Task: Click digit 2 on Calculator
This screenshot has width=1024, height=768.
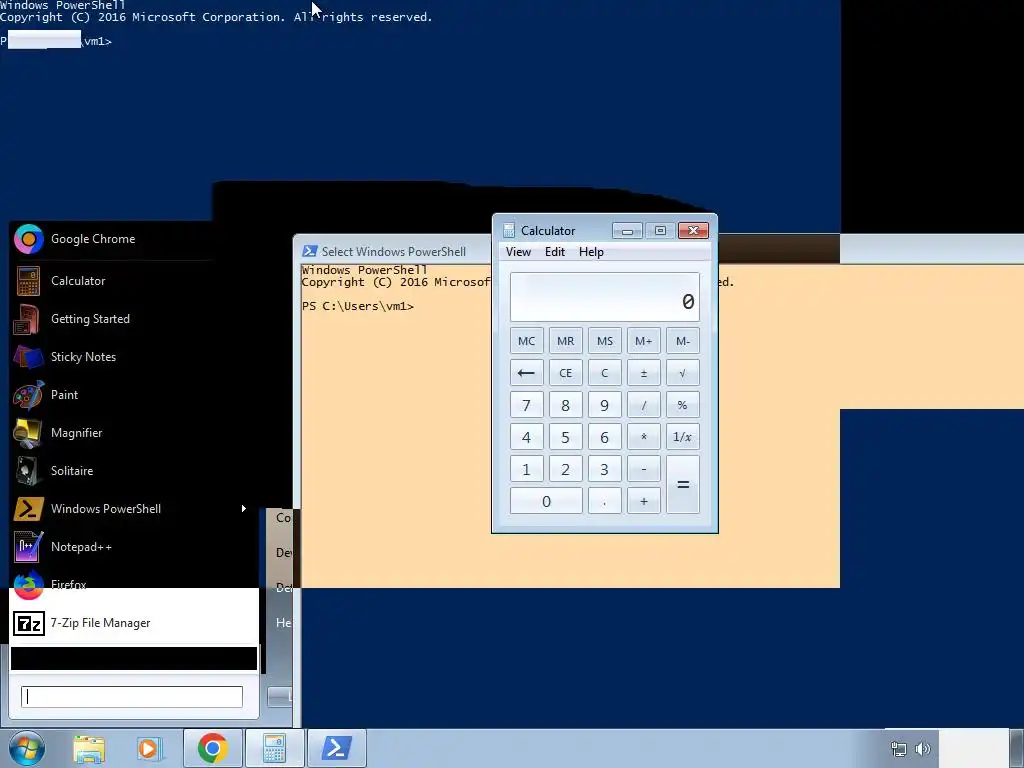Action: coord(566,469)
